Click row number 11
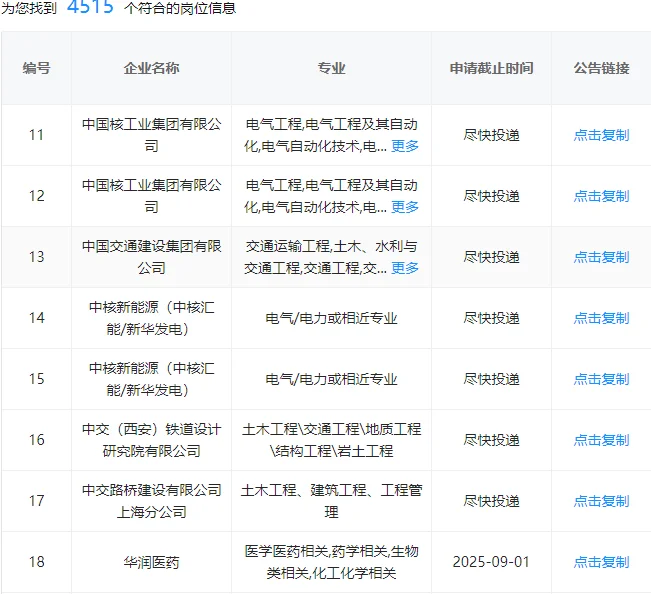The width and height of the screenshot is (651, 594). click(37, 135)
